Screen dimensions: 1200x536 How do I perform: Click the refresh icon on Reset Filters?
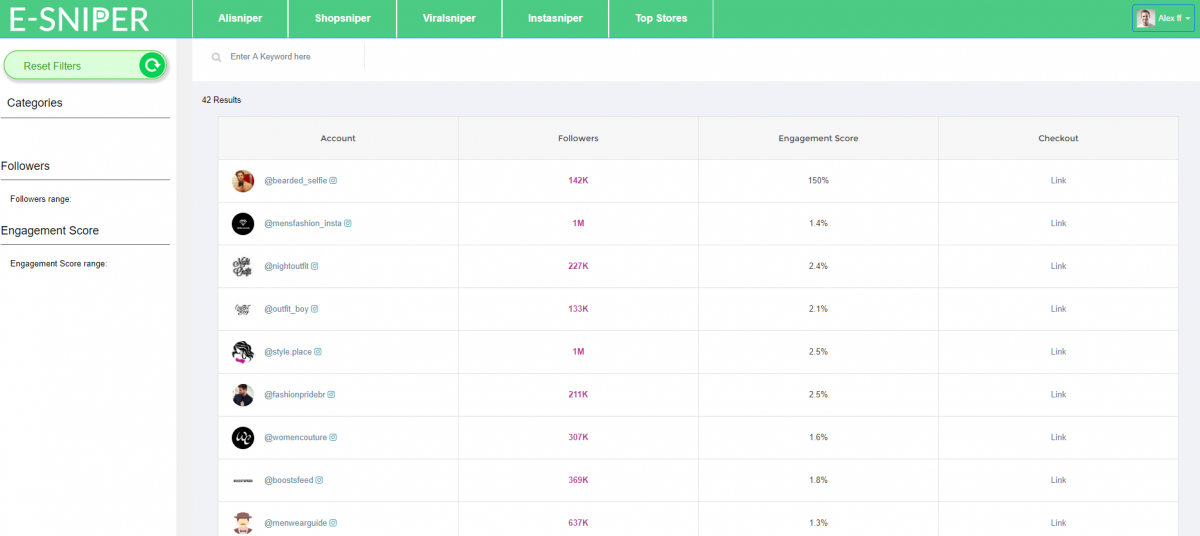pos(151,66)
